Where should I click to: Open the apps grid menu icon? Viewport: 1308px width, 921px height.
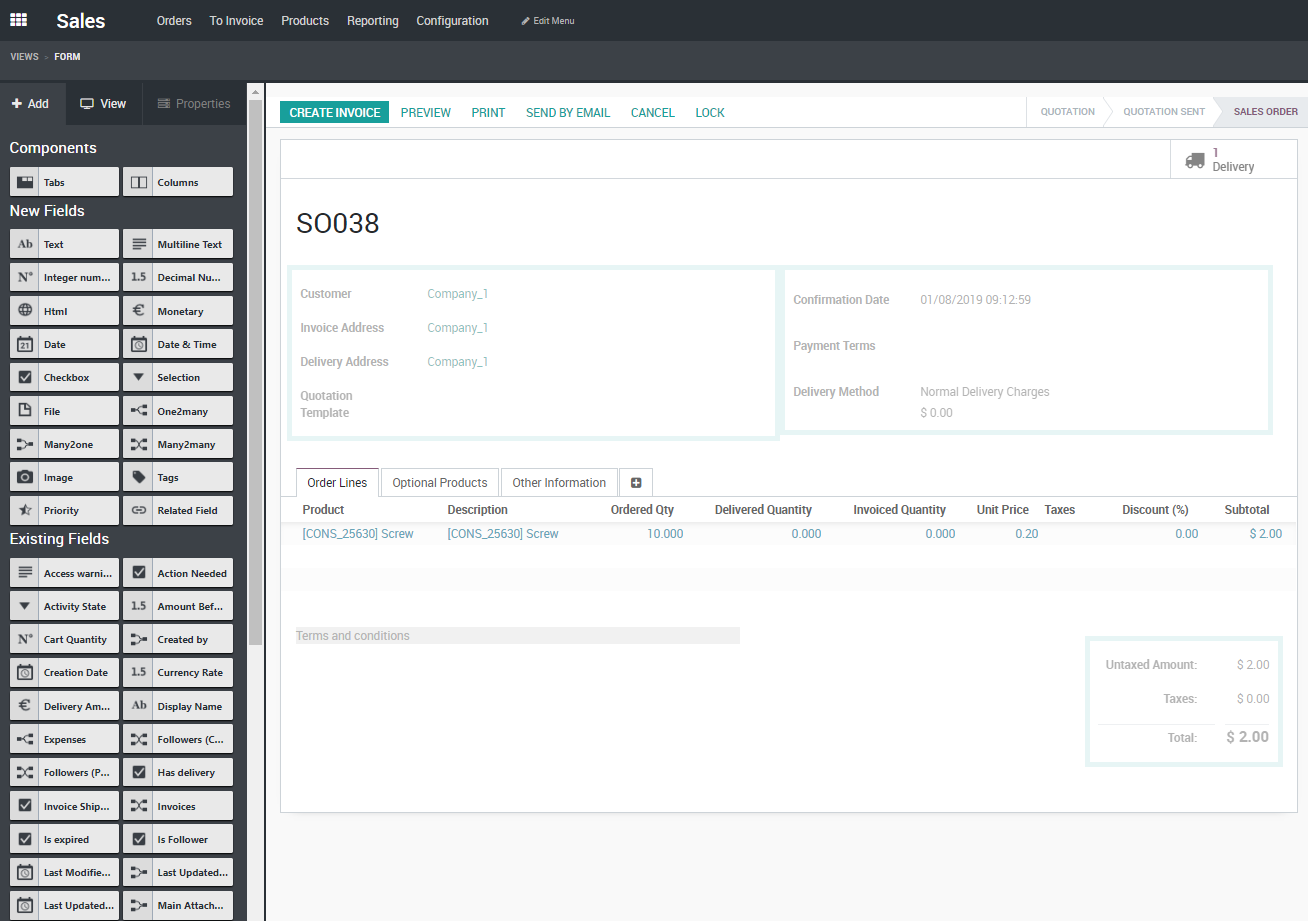tap(18, 20)
